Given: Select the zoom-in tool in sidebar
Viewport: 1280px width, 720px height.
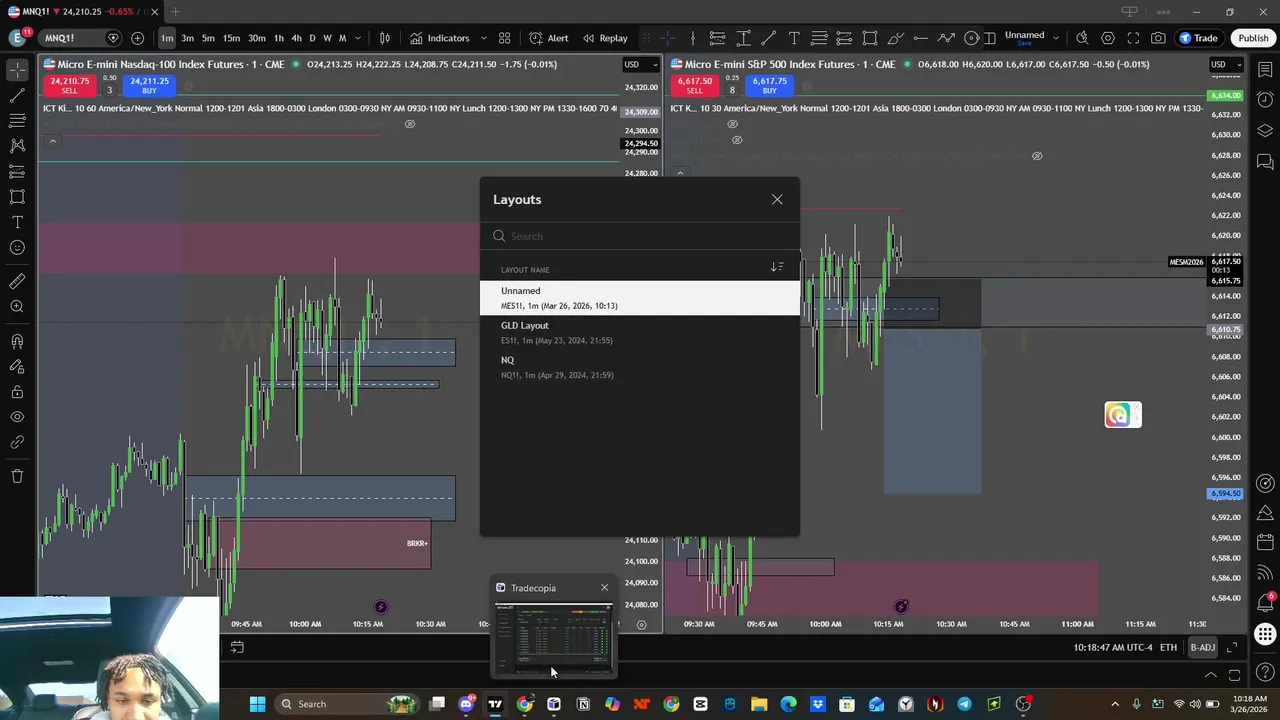Looking at the screenshot, I should 17,307.
